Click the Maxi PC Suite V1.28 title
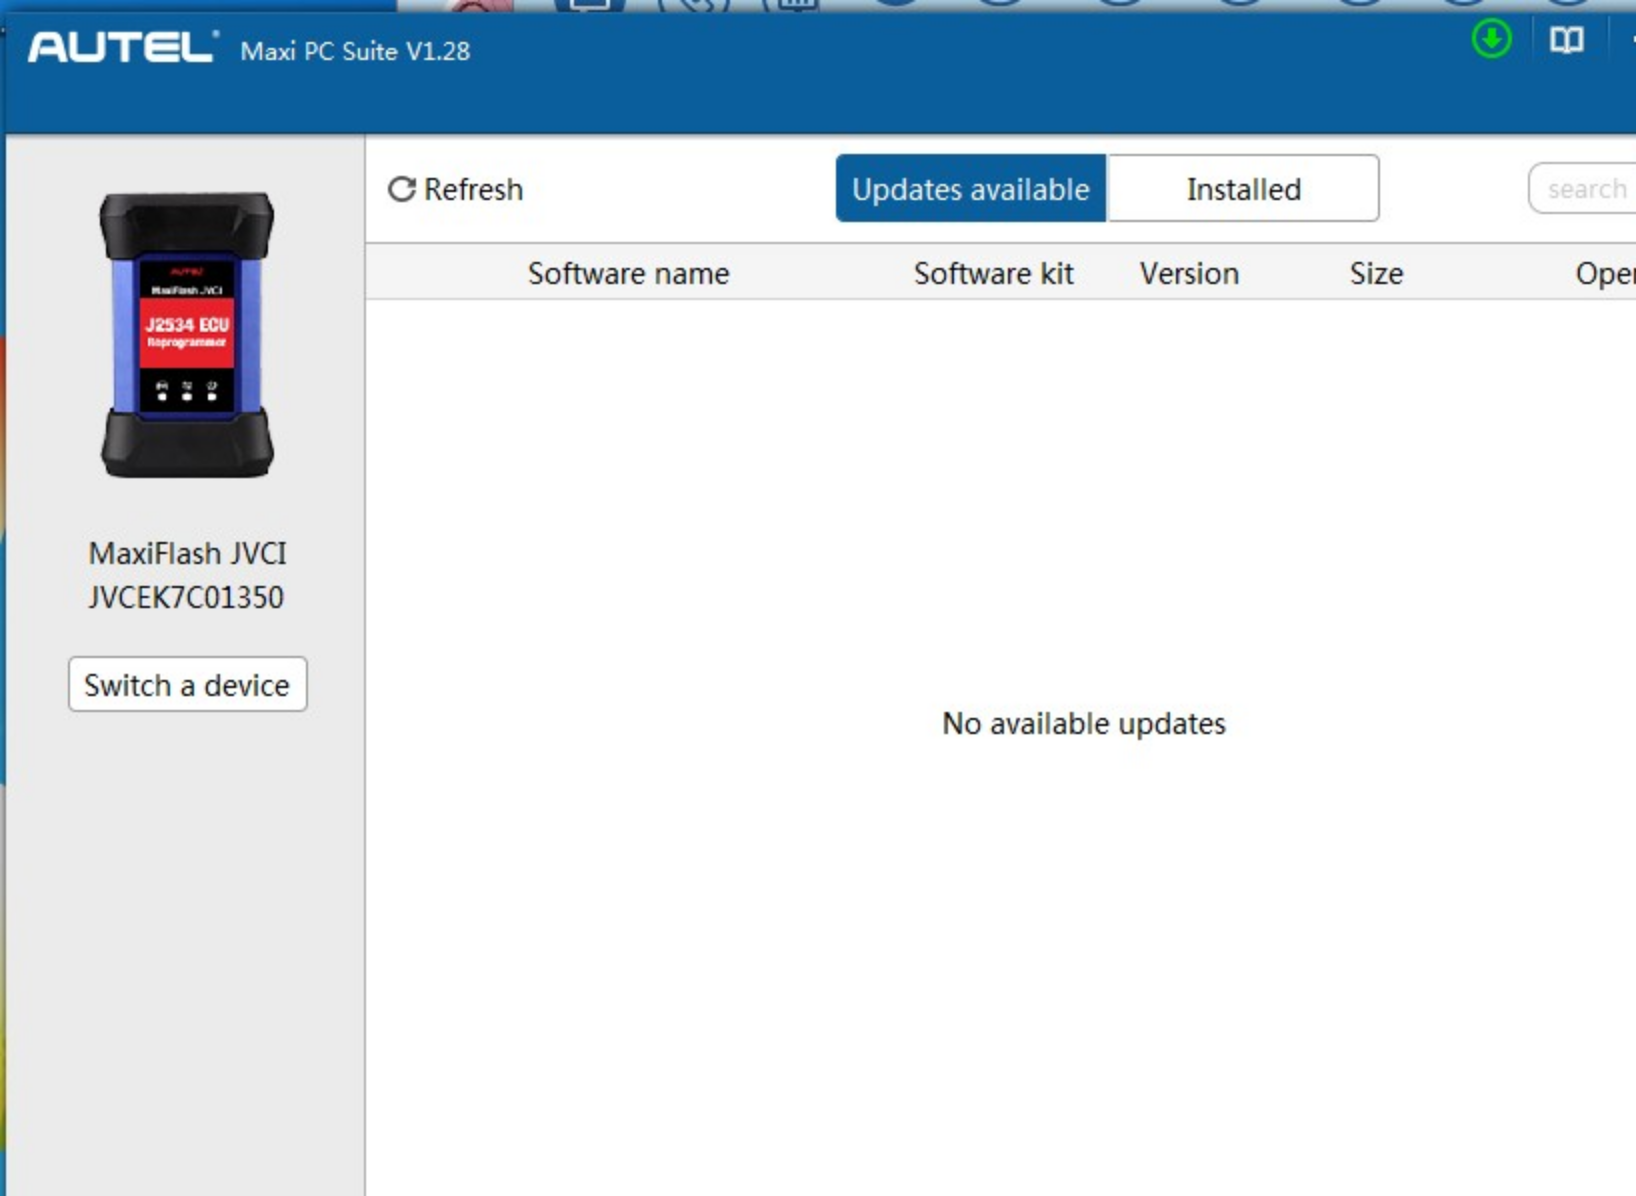This screenshot has width=1636, height=1196. tap(355, 51)
